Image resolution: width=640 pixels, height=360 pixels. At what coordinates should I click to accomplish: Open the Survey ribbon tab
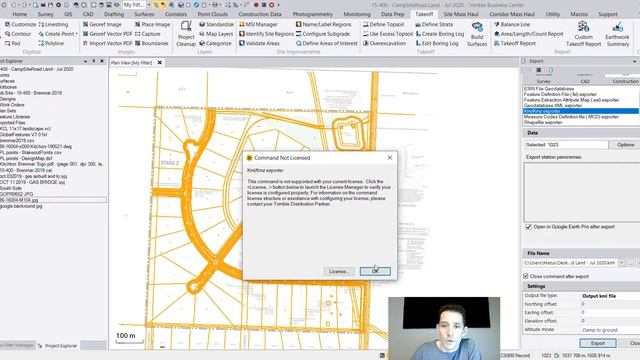[x=45, y=14]
